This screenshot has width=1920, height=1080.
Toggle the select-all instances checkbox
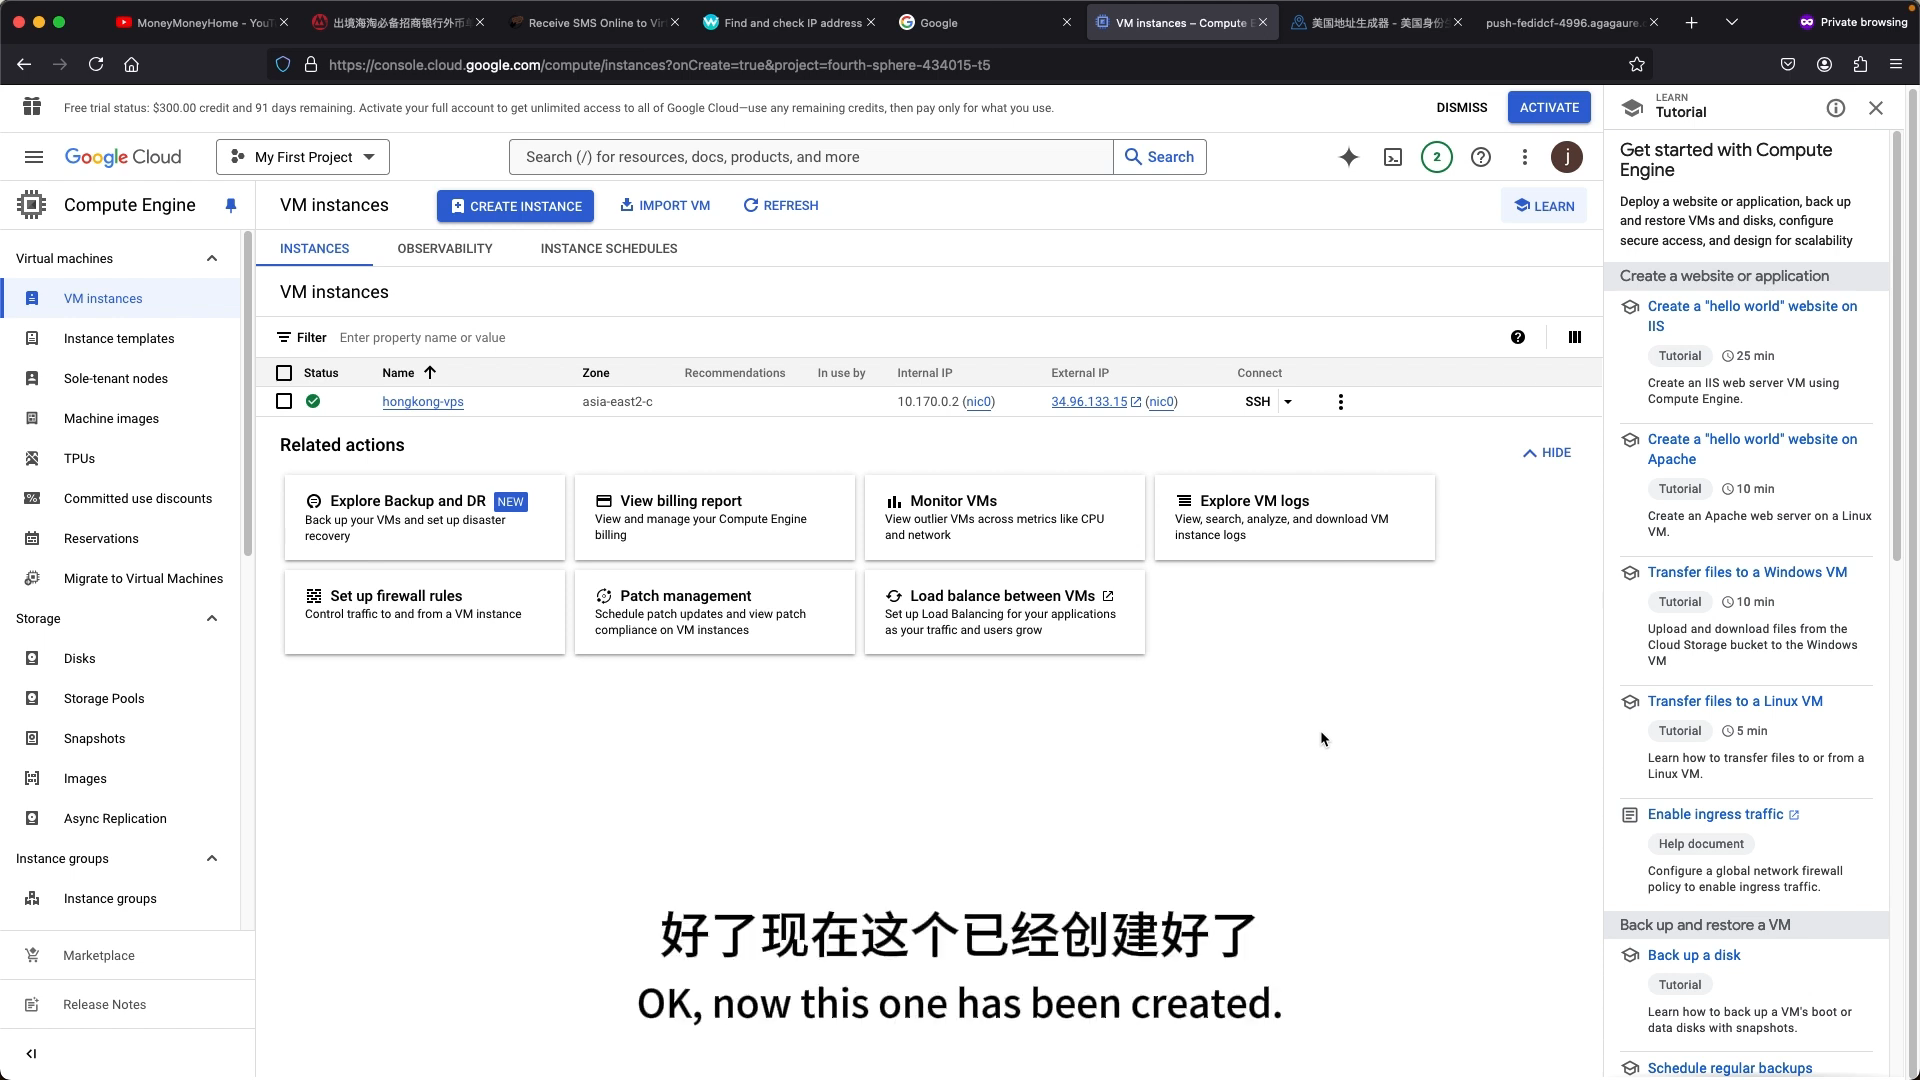tap(284, 373)
